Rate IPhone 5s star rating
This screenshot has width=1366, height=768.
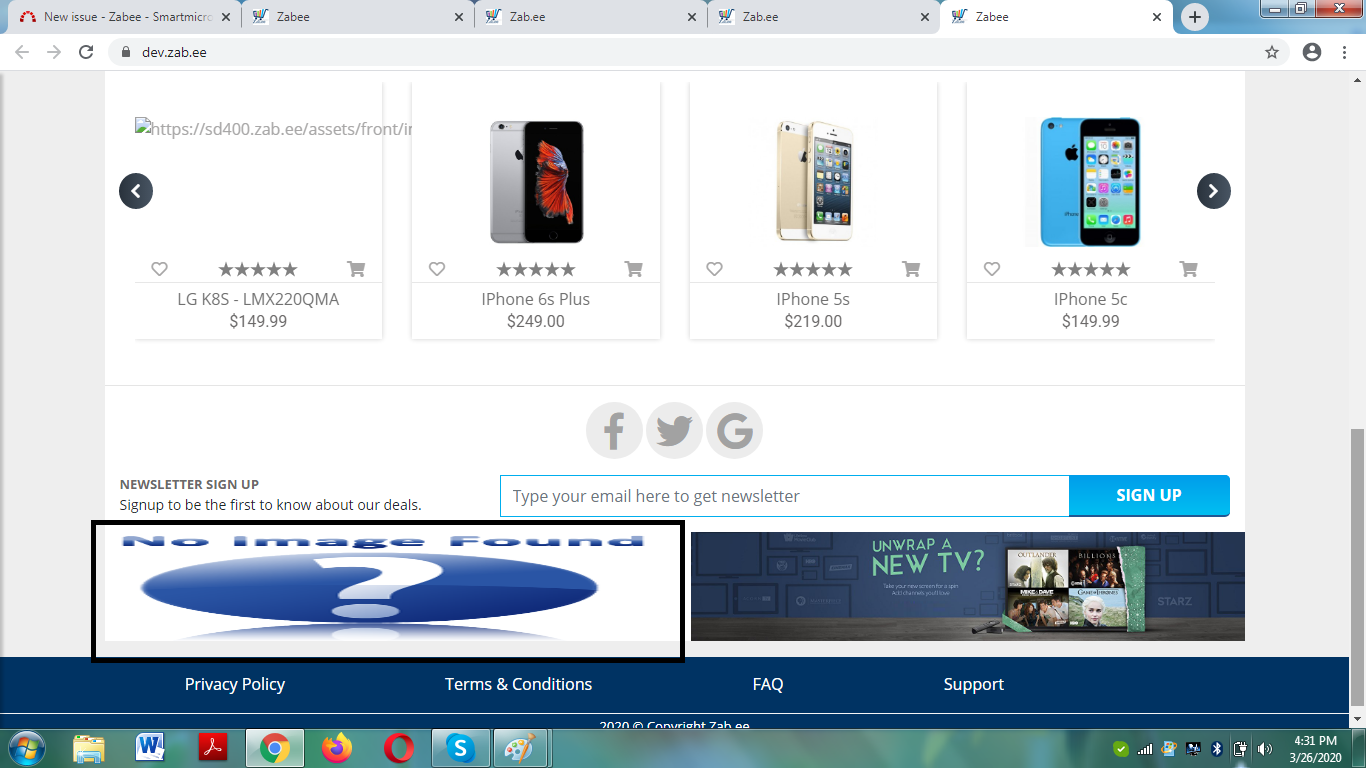tap(813, 269)
